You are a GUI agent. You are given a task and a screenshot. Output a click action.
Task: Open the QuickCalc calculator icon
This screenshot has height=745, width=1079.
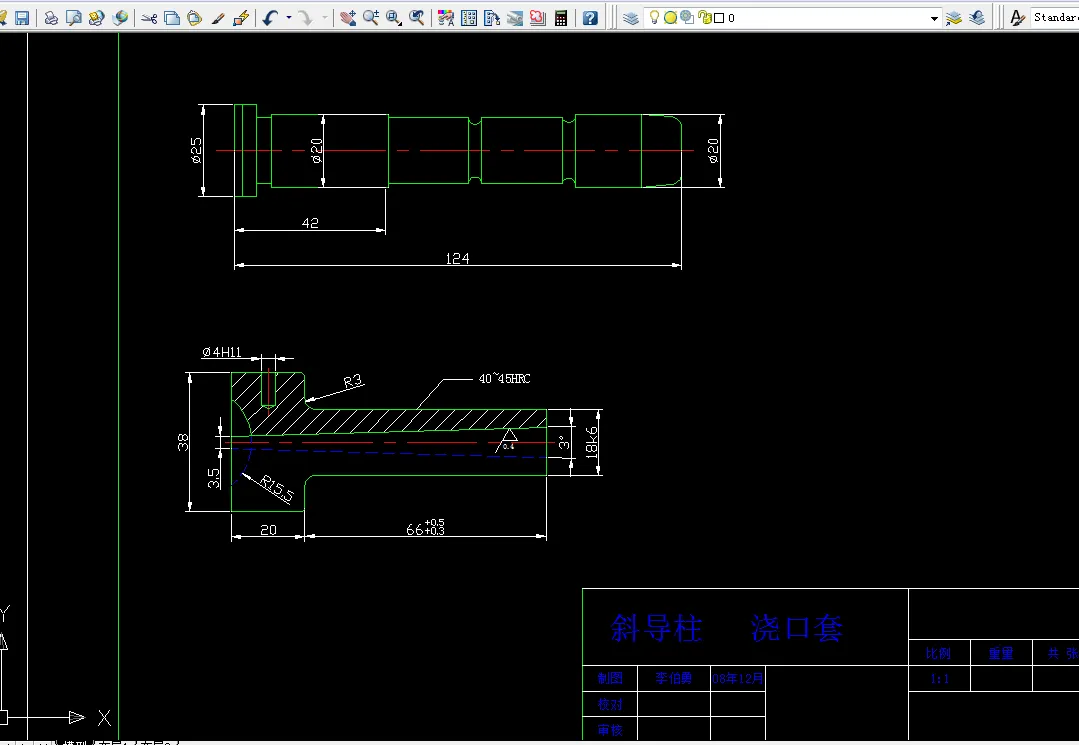click(561, 18)
